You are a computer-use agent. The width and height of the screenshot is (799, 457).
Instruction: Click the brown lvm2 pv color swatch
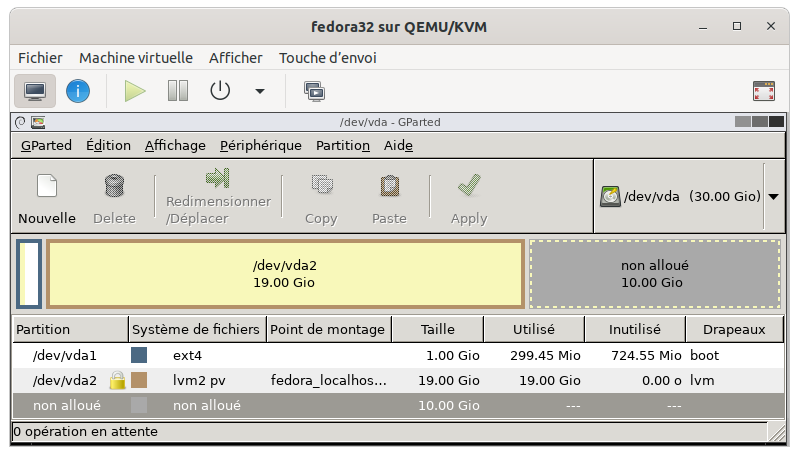click(x=139, y=380)
